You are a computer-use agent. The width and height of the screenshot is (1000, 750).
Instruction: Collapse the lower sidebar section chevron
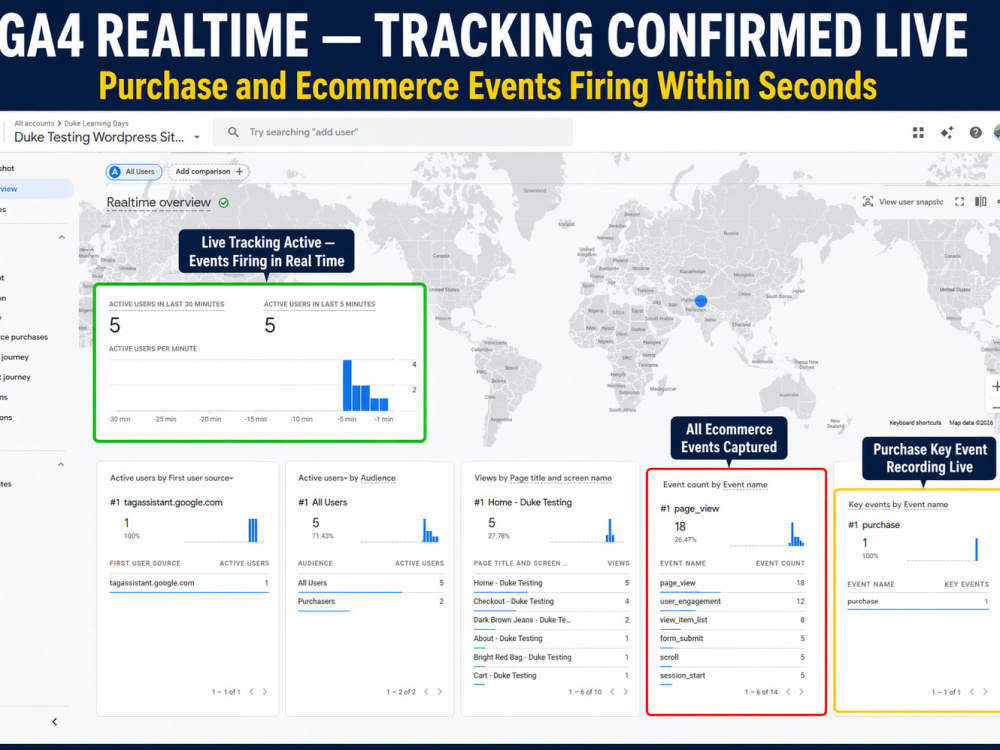(61, 464)
